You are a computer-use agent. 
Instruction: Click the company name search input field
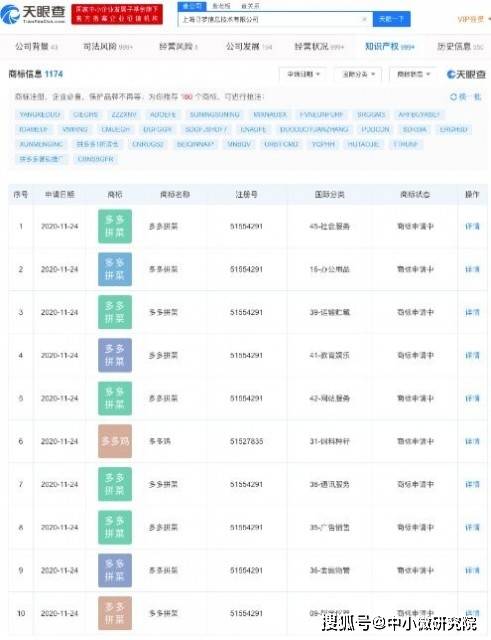[x=269, y=19]
